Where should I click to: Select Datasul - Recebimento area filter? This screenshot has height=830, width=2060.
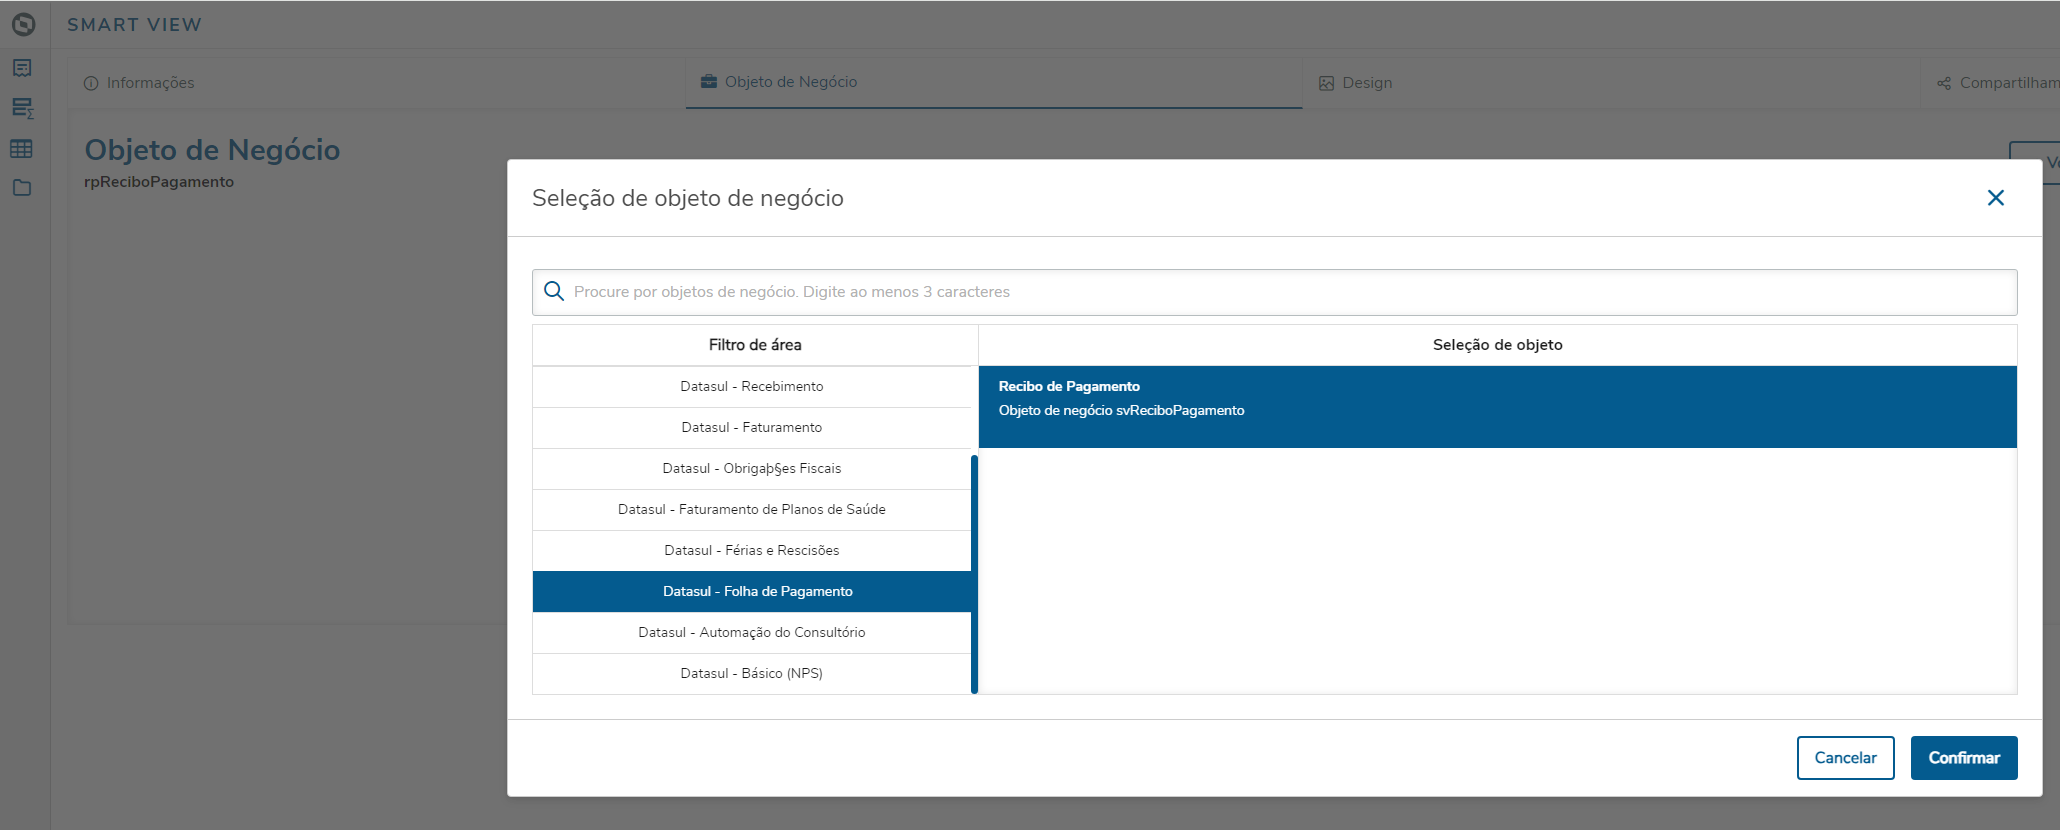click(752, 387)
